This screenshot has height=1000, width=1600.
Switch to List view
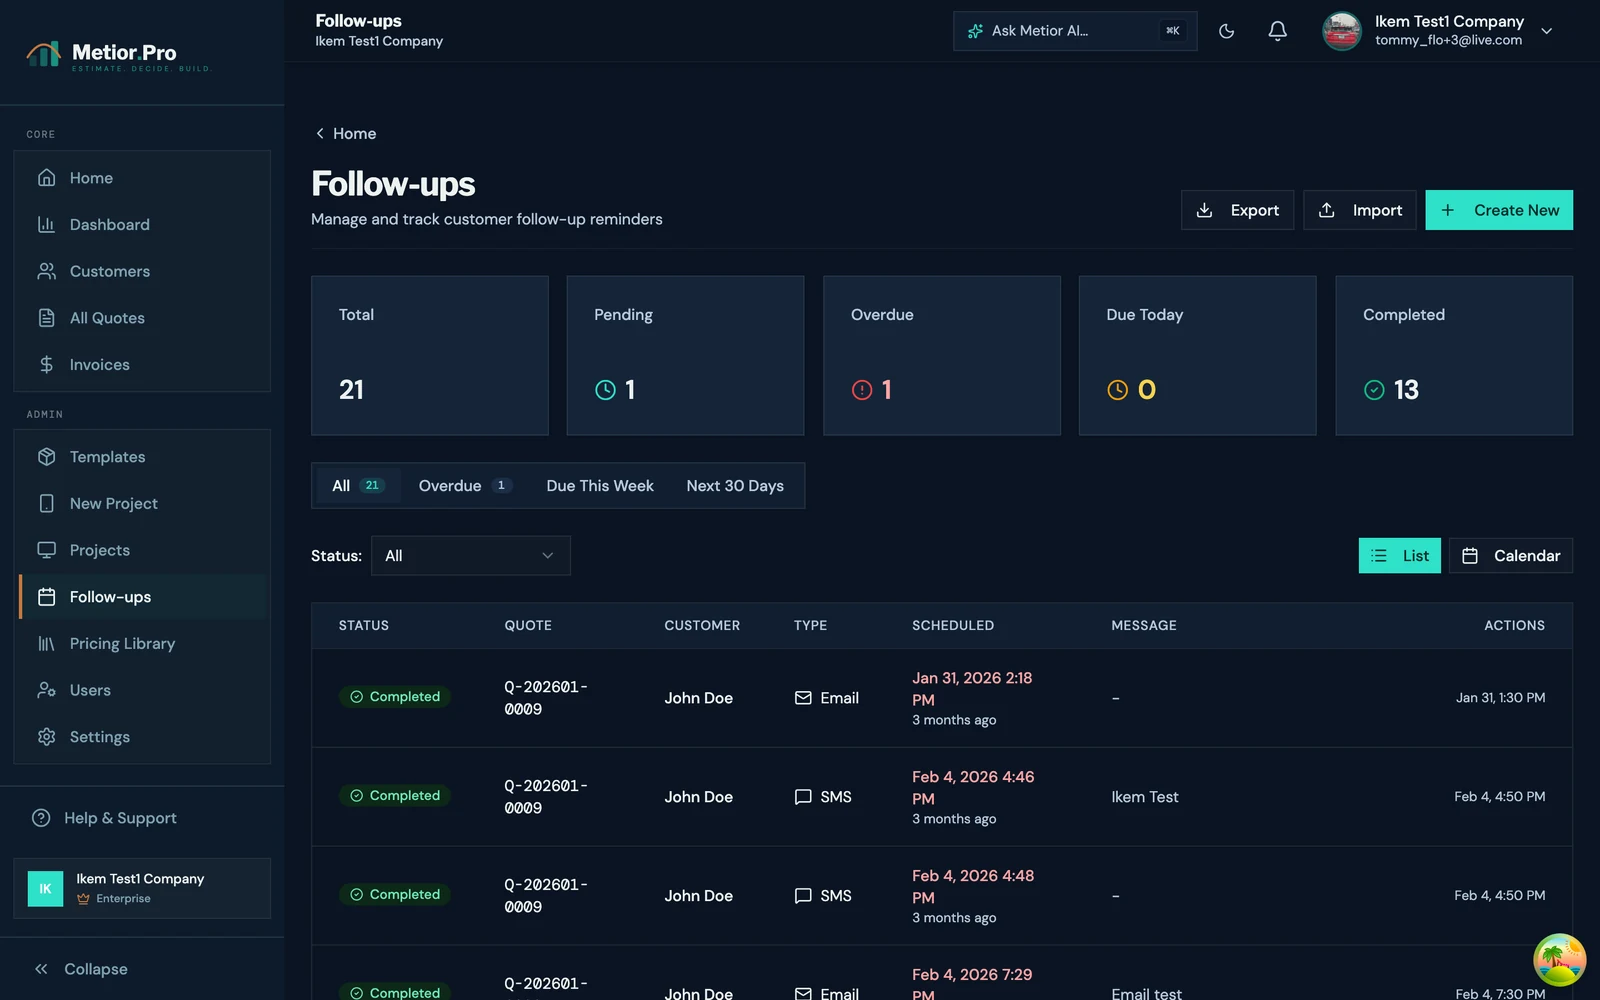point(1399,556)
